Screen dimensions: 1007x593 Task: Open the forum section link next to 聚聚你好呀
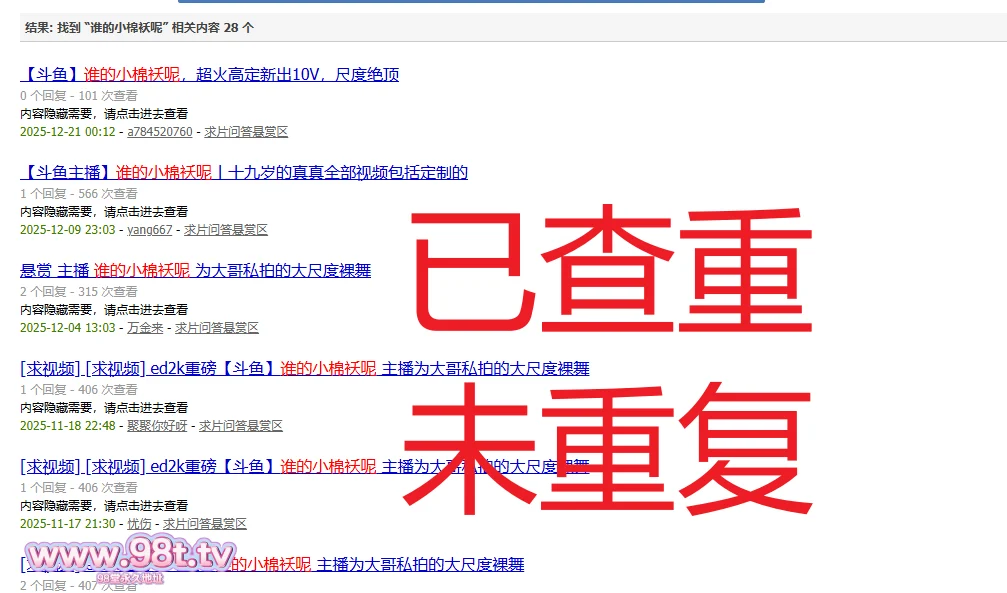[x=241, y=426]
